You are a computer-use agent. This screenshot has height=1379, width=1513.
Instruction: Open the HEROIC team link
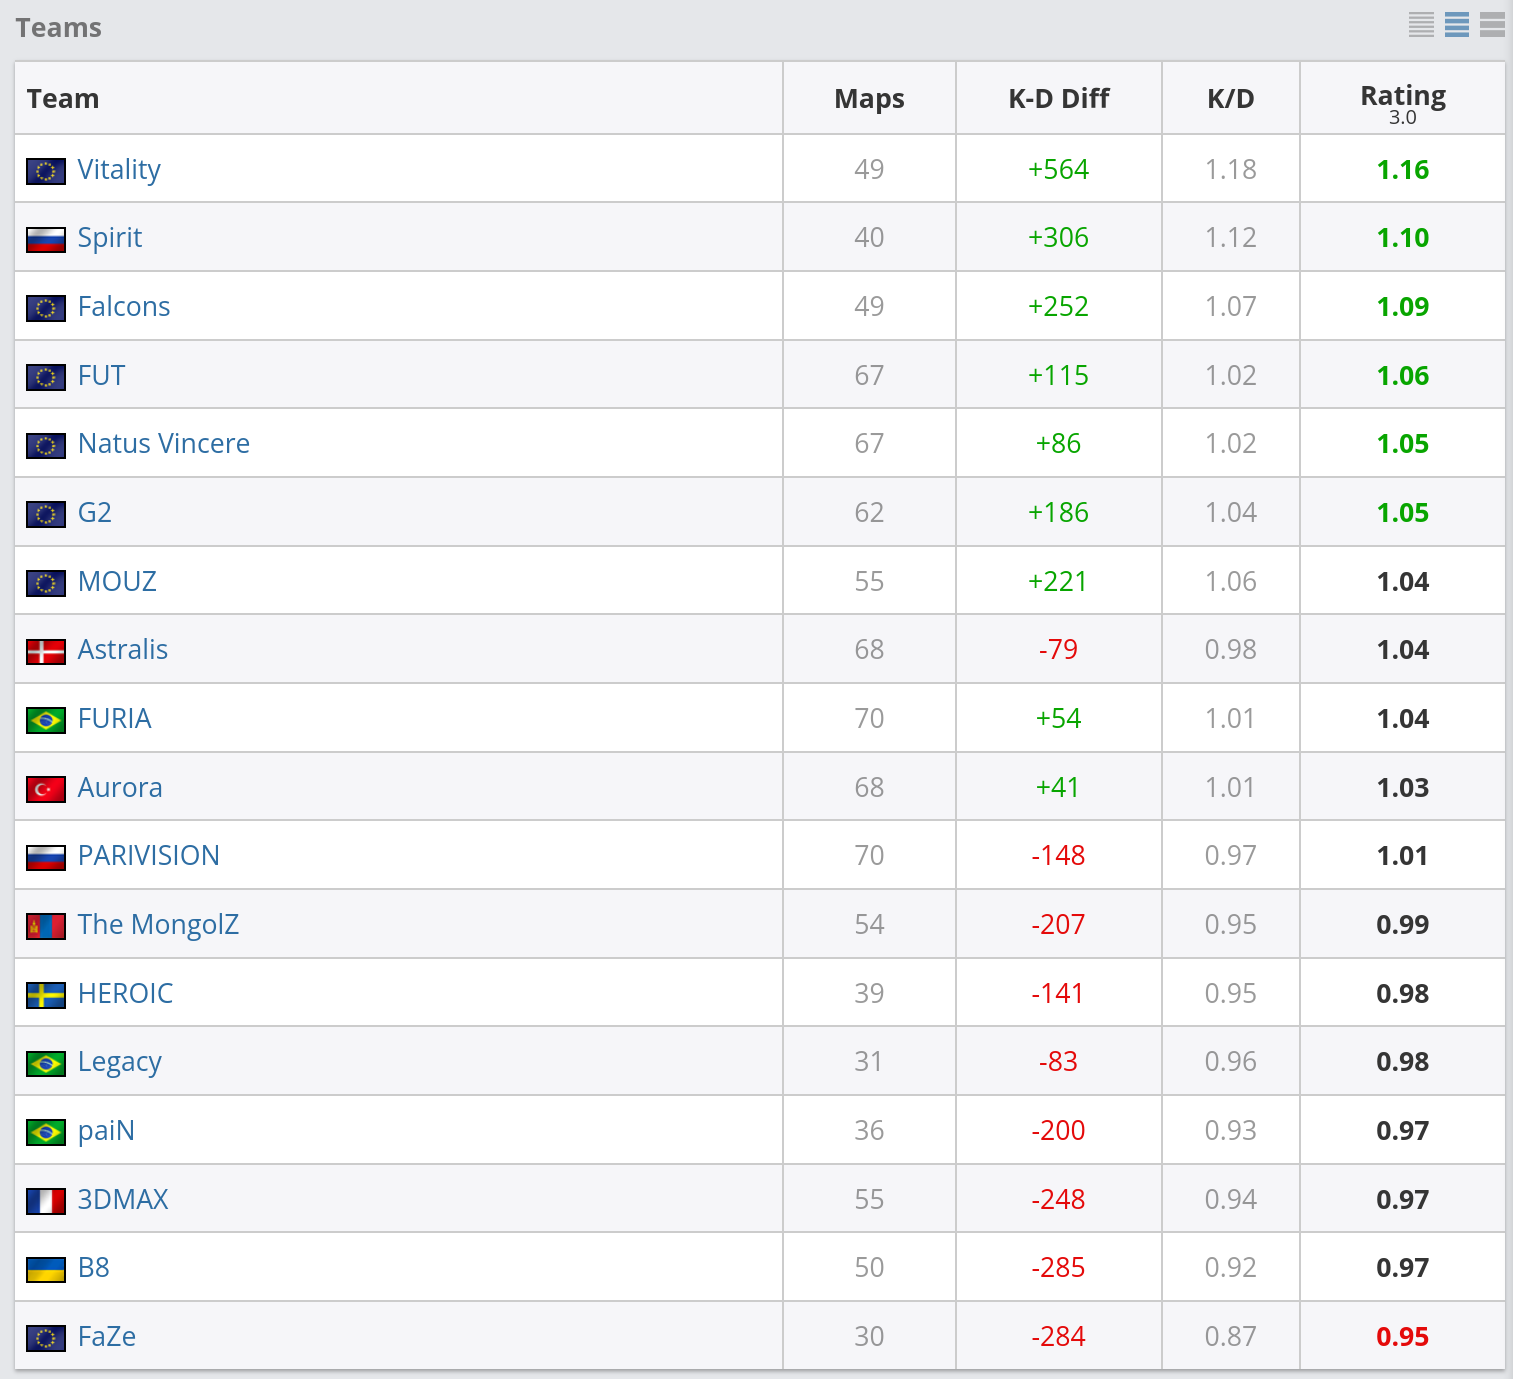126,993
